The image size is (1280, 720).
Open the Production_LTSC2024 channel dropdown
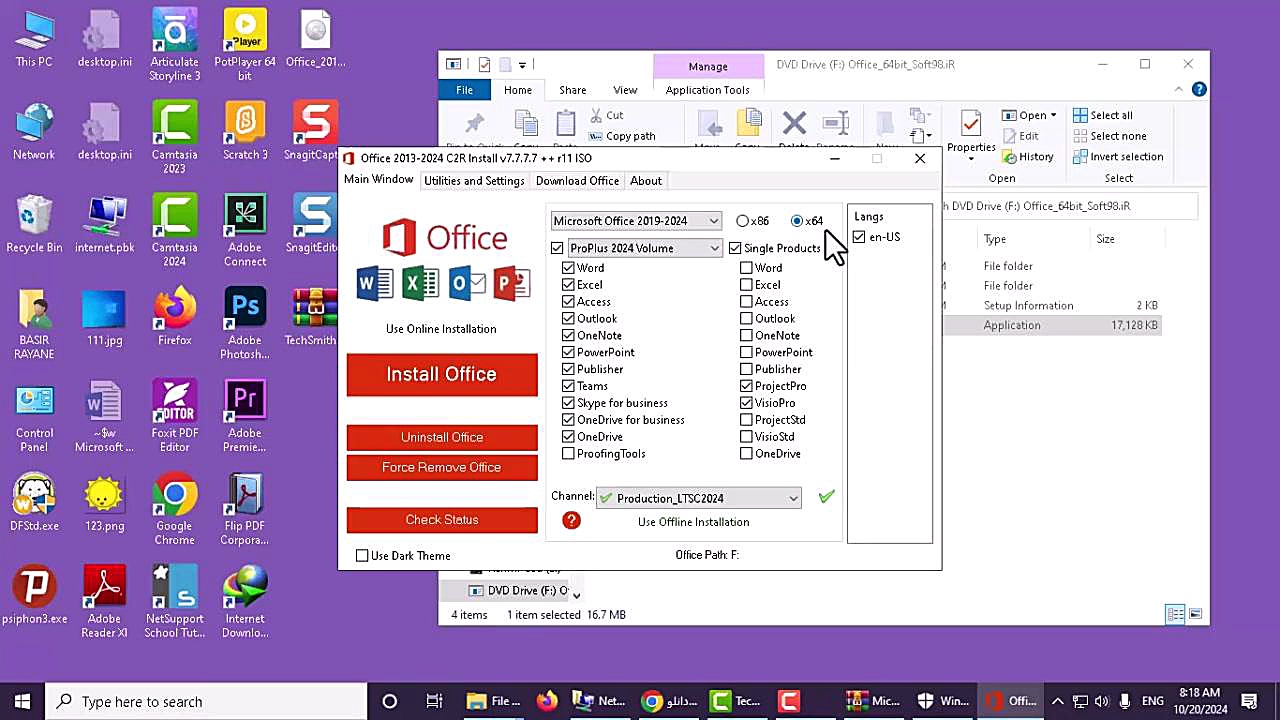[699, 498]
